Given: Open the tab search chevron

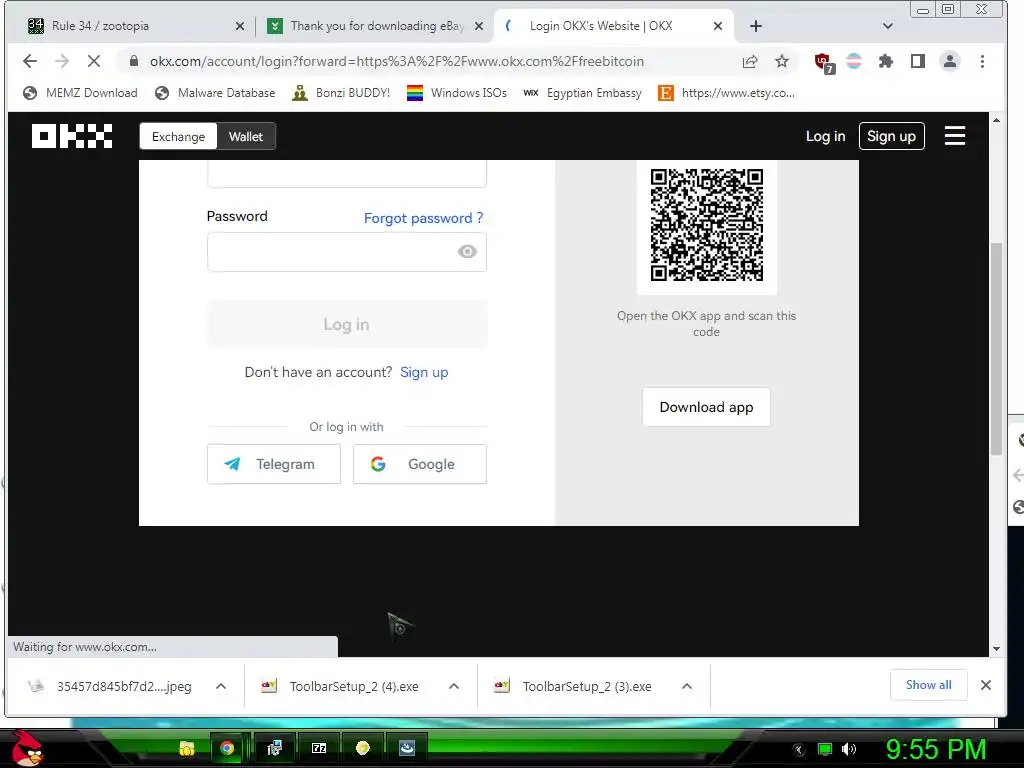Looking at the screenshot, I should [x=888, y=26].
